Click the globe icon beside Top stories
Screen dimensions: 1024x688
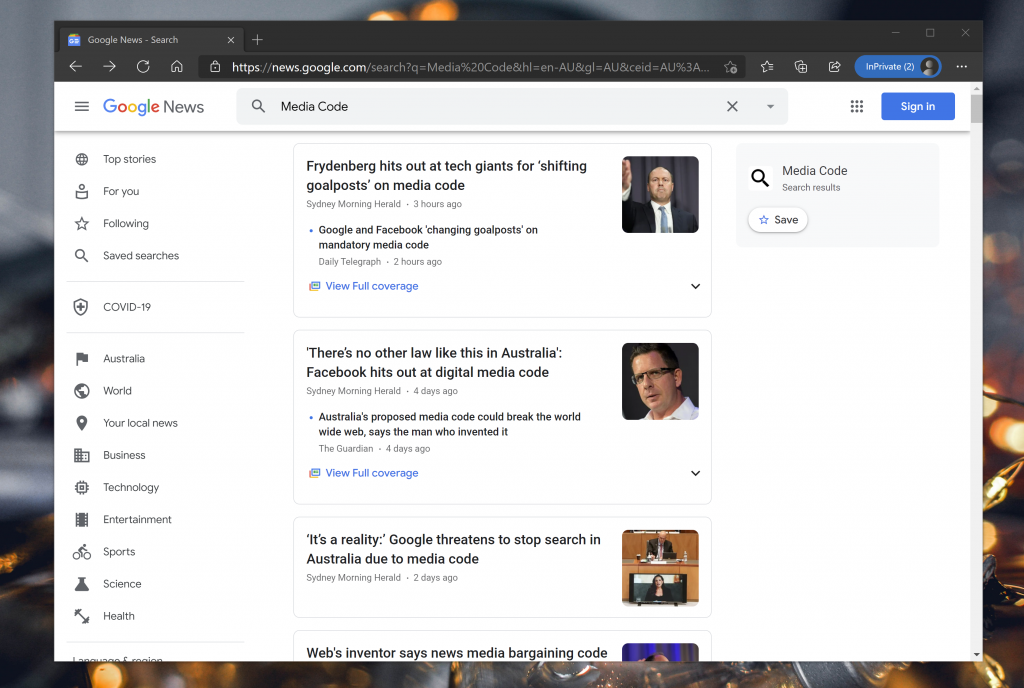point(82,159)
